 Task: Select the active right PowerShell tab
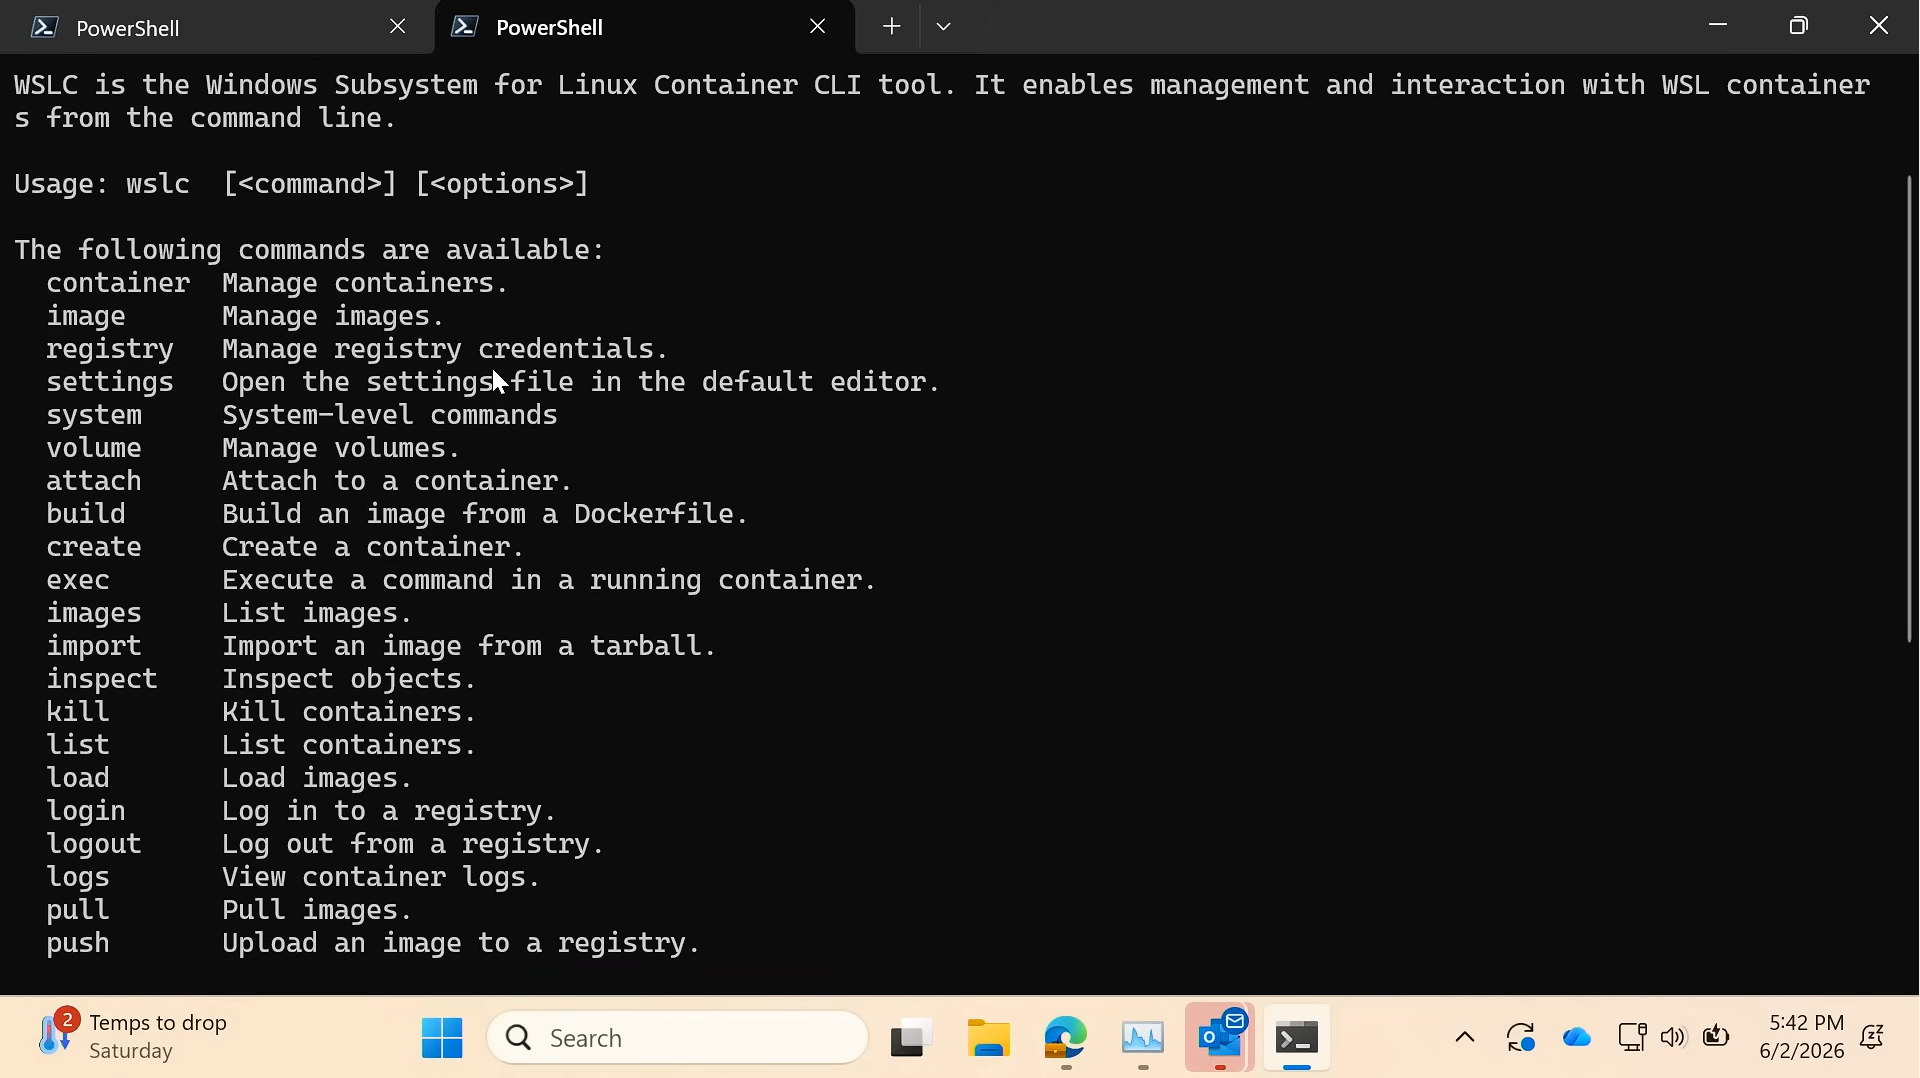tap(645, 27)
